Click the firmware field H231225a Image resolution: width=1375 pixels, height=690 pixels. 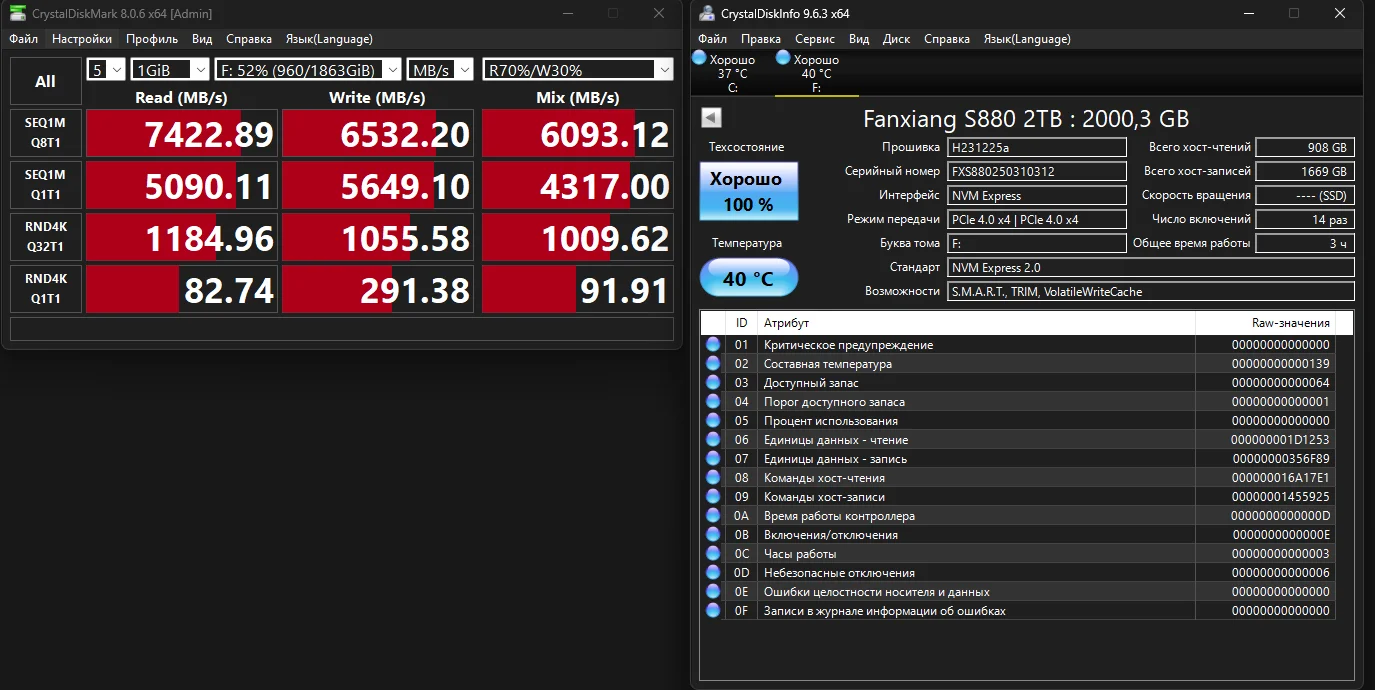[x=1037, y=147]
